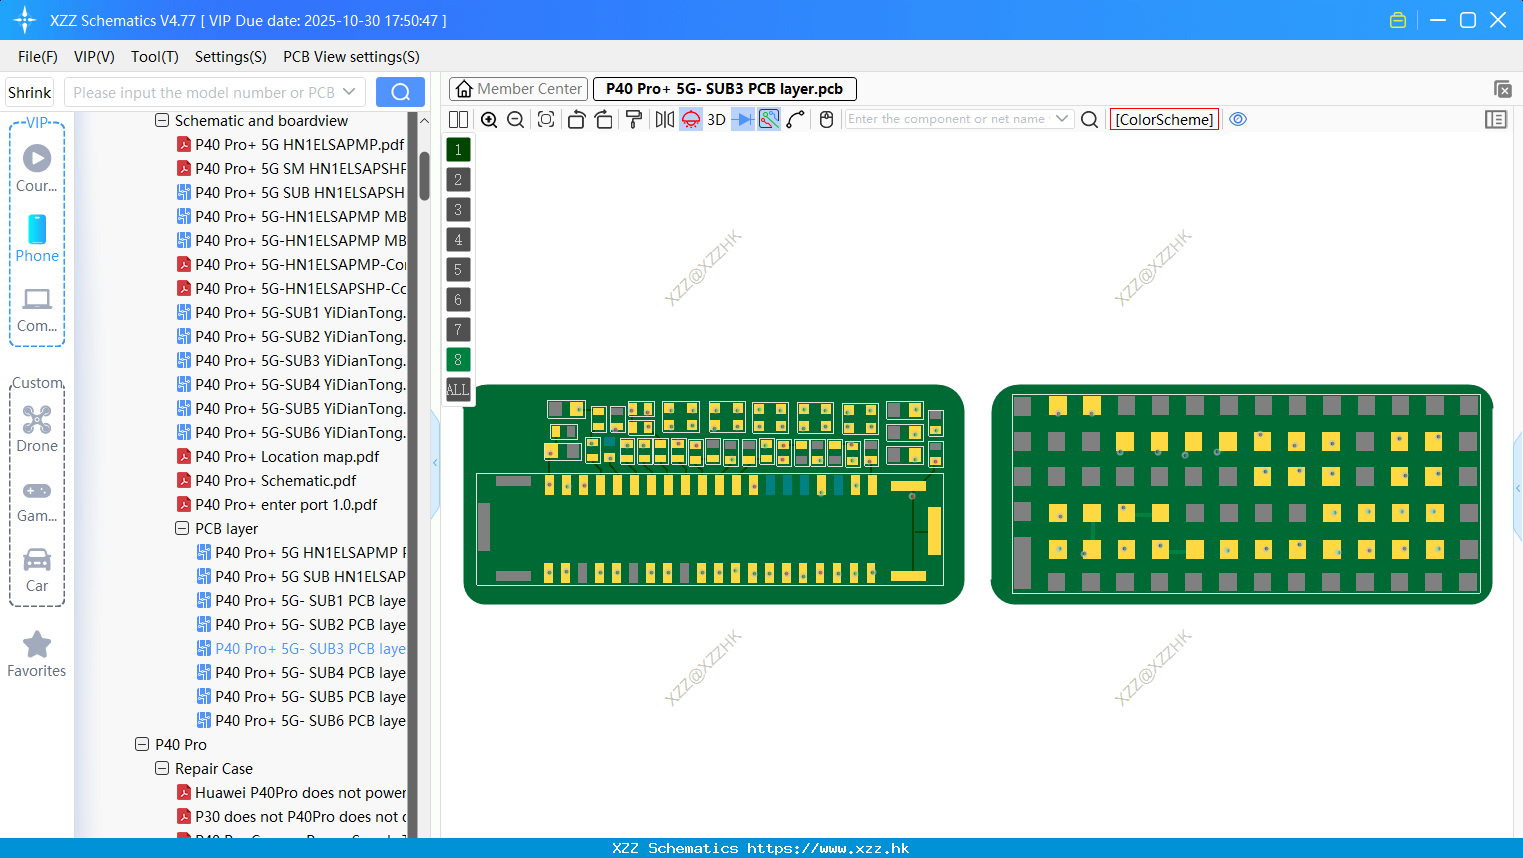Select the paint roller format tool
Screen dimensions: 1523x858
[634, 119]
